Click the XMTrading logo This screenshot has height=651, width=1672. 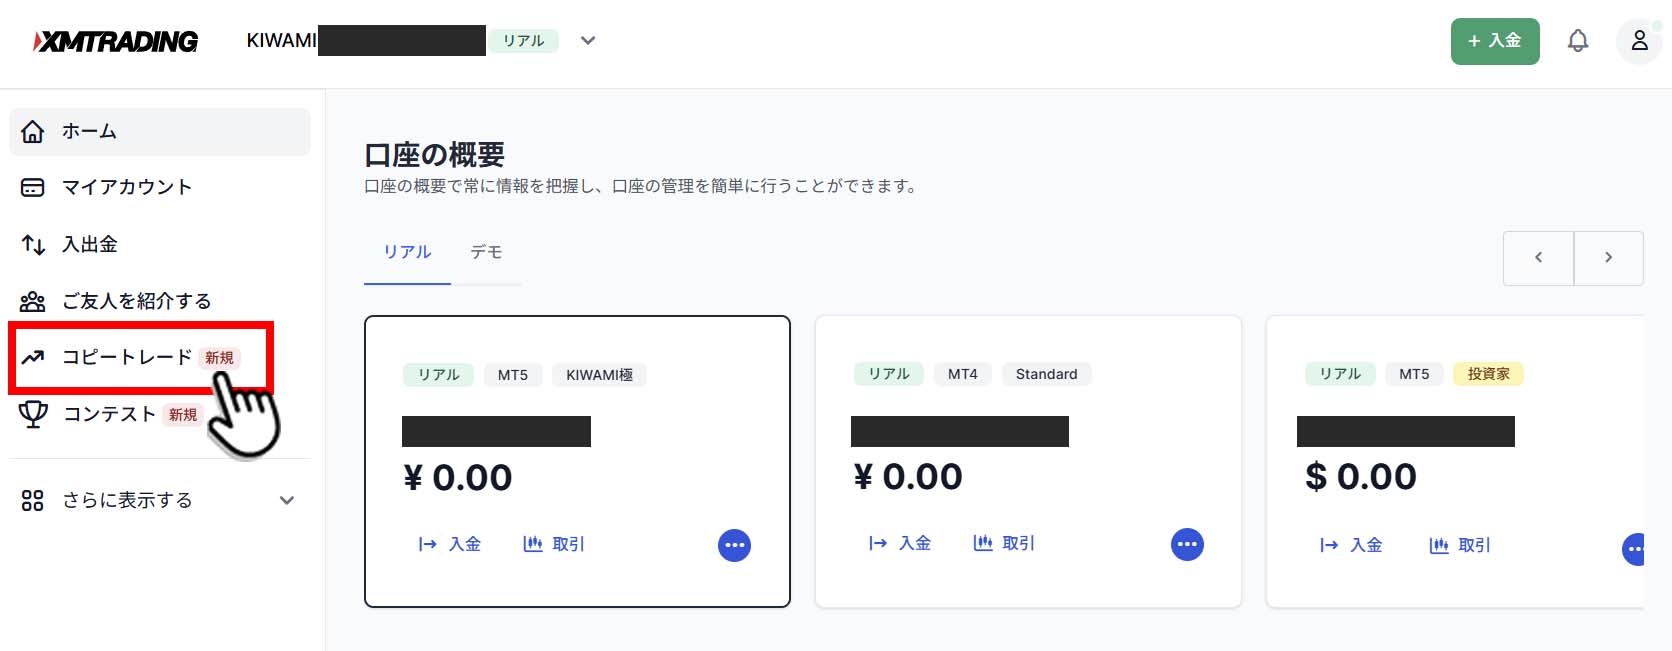(116, 41)
